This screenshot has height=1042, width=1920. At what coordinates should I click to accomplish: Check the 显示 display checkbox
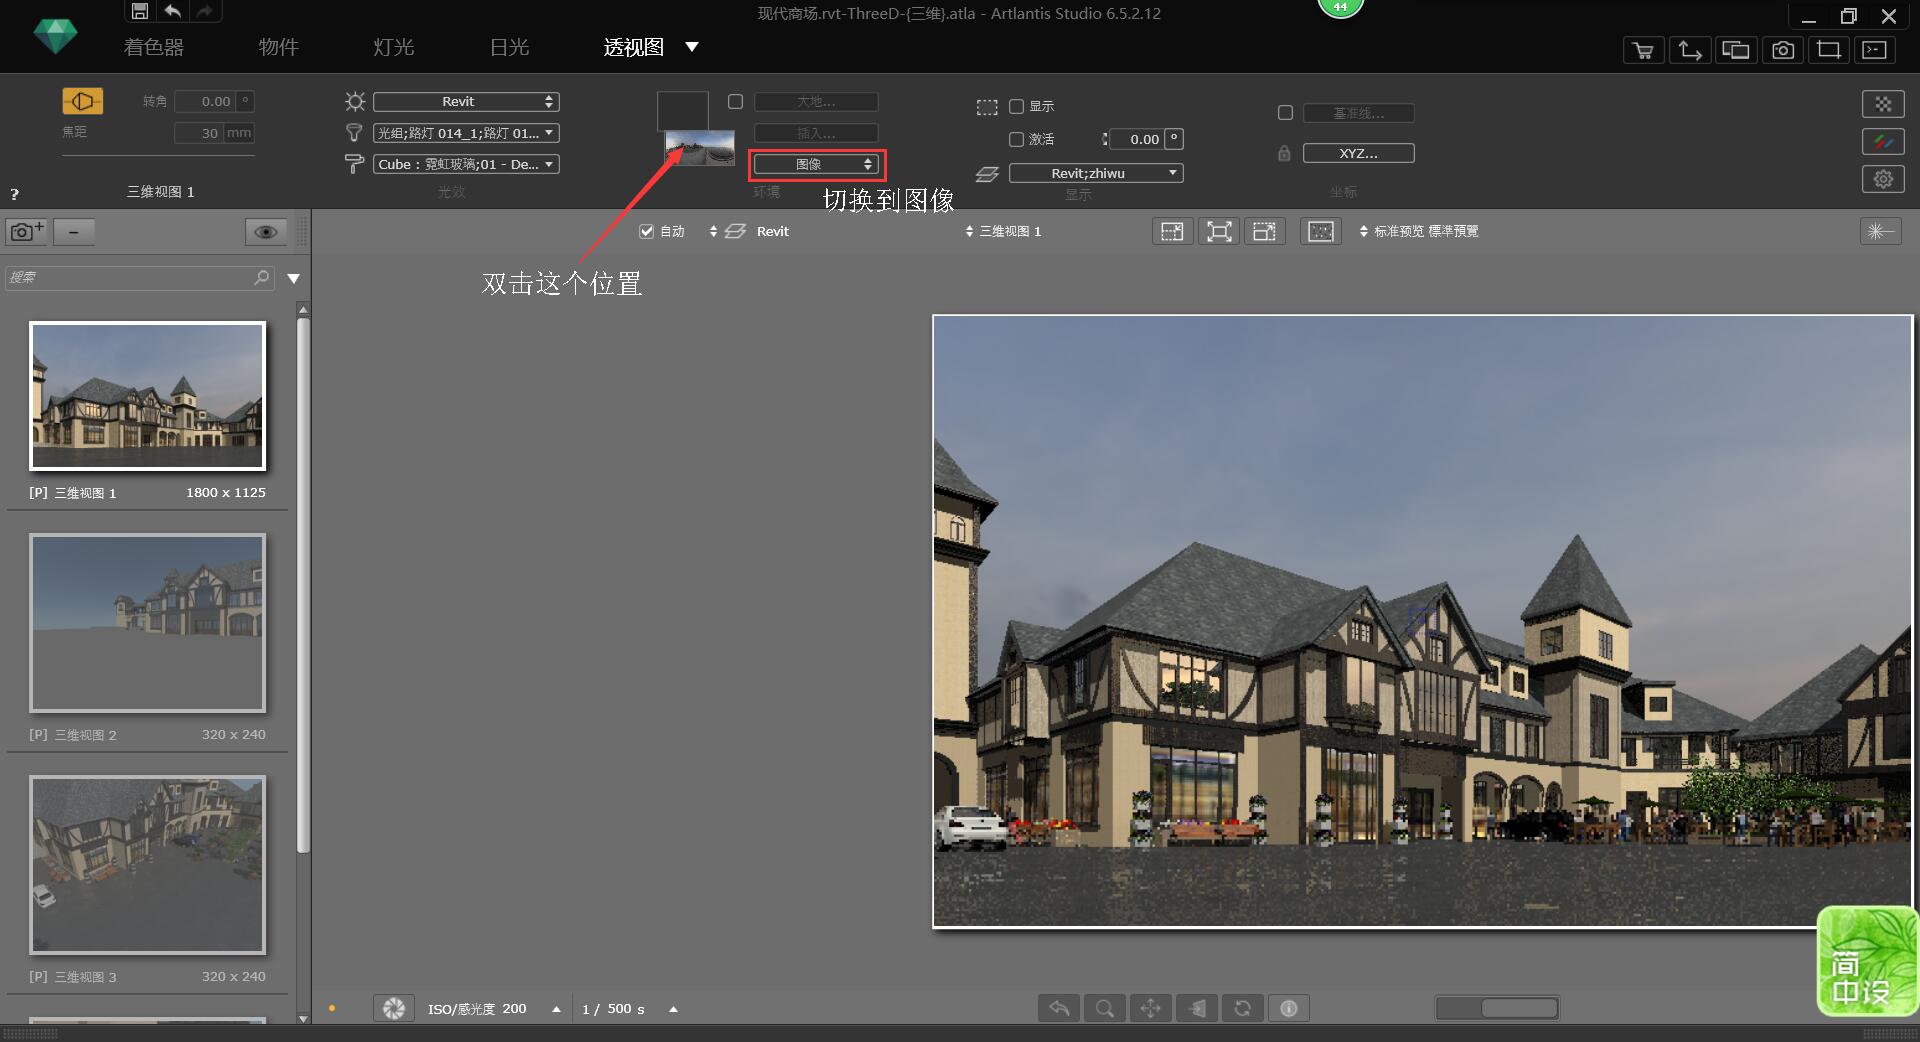click(1016, 106)
